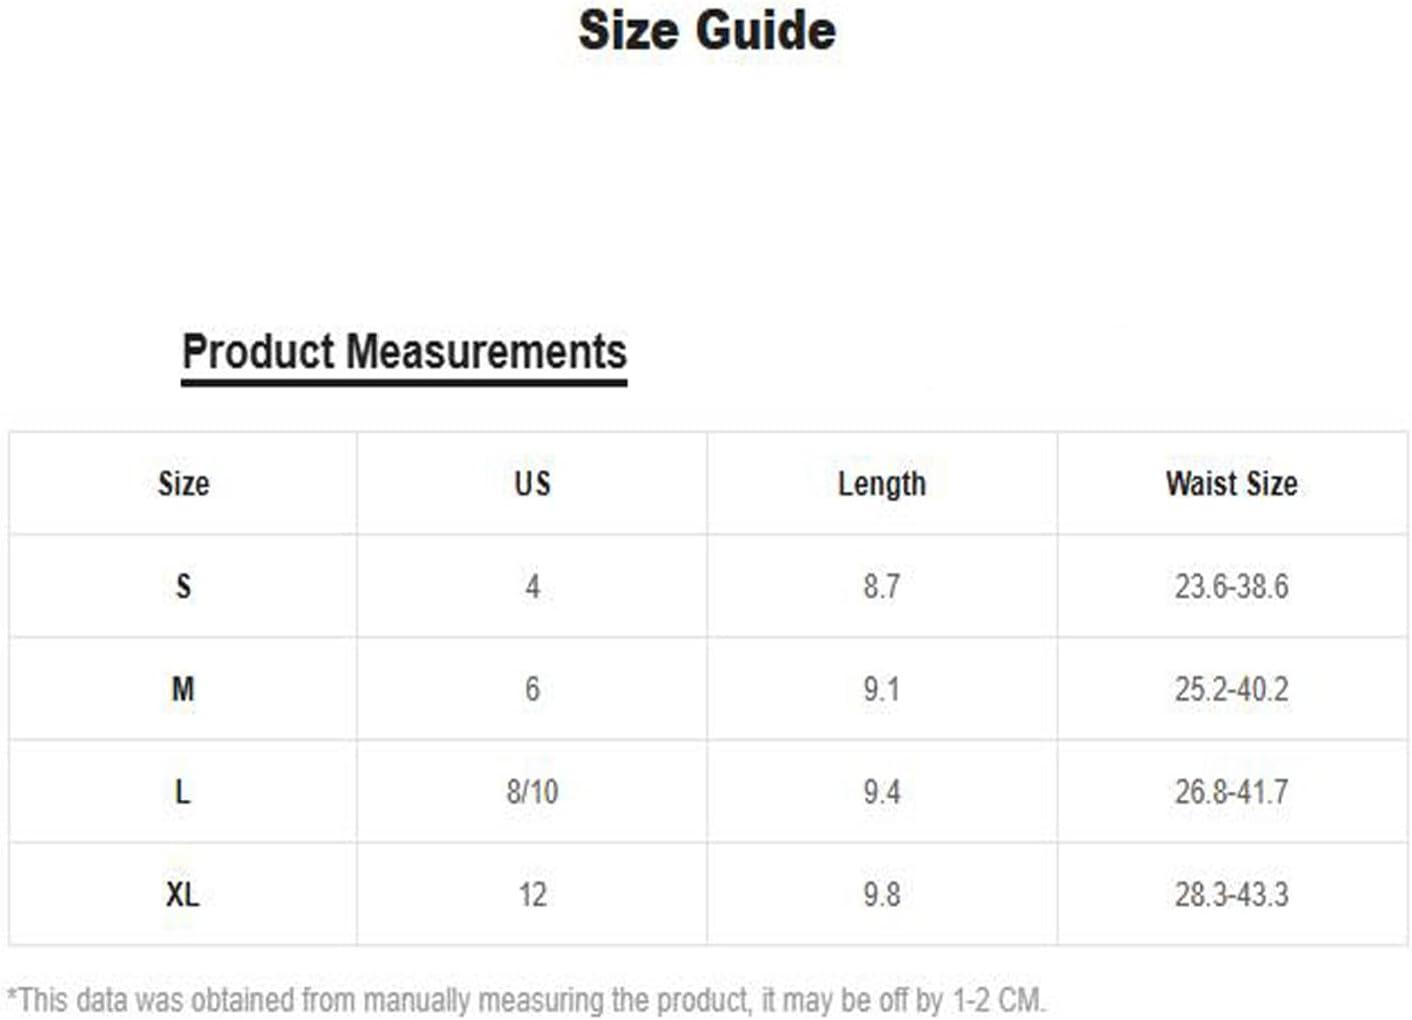This screenshot has width=1412, height=1020.
Task: Click the Size Guide title
Action: click(707, 30)
